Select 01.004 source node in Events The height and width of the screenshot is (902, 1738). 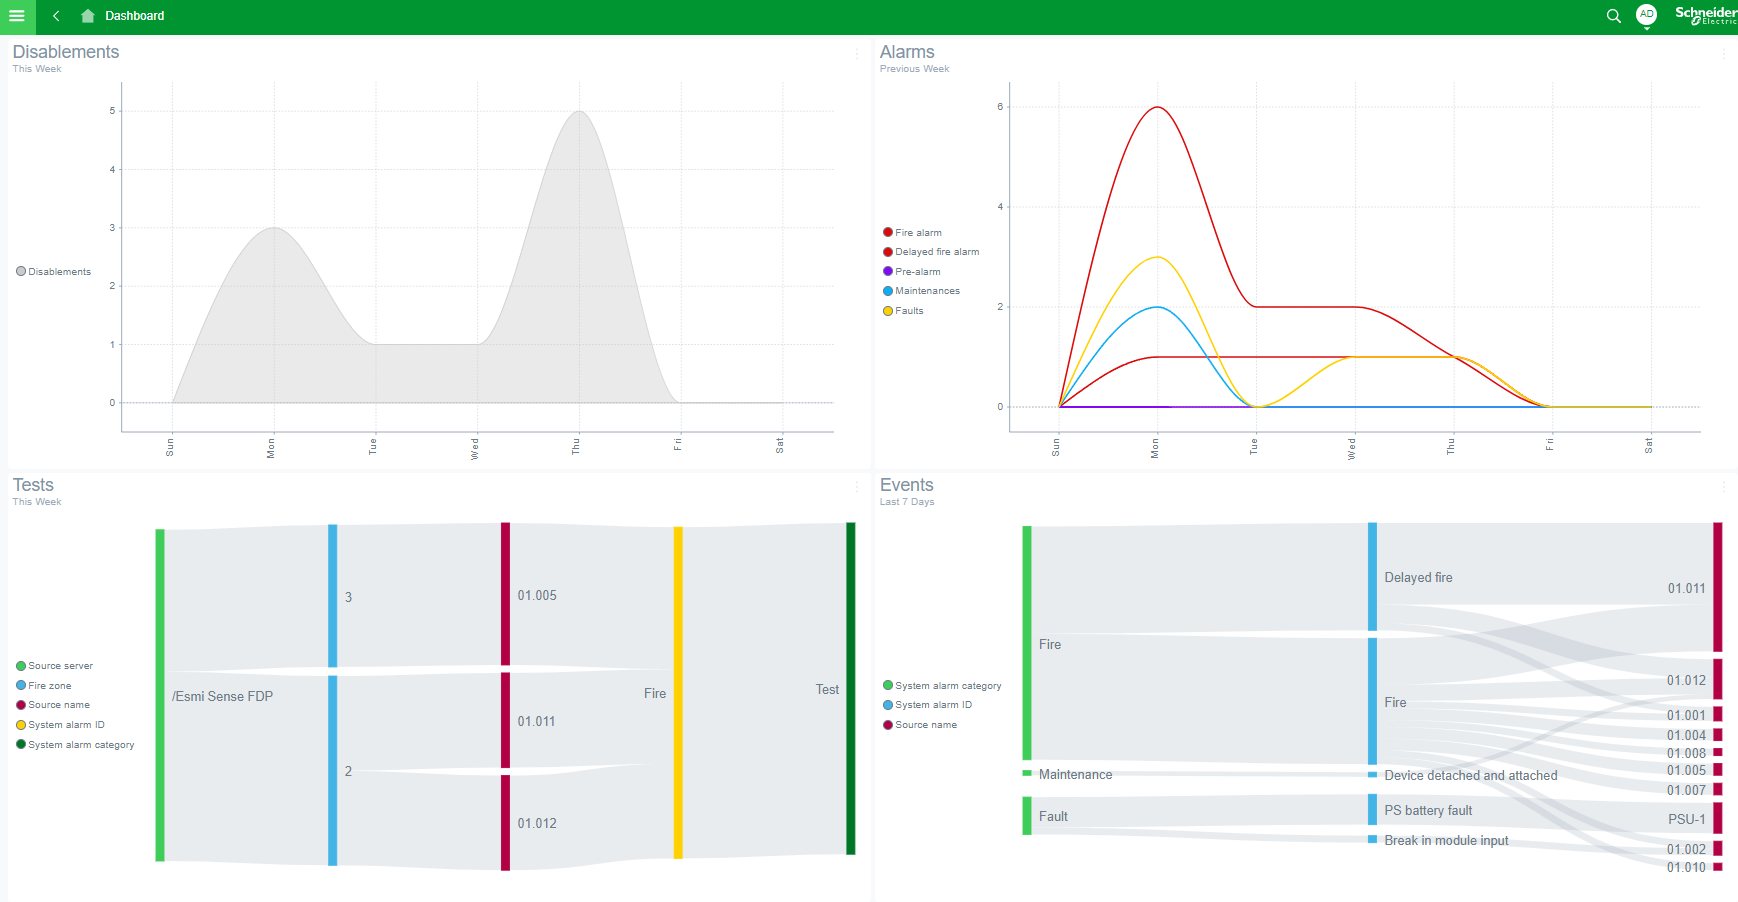(1718, 735)
